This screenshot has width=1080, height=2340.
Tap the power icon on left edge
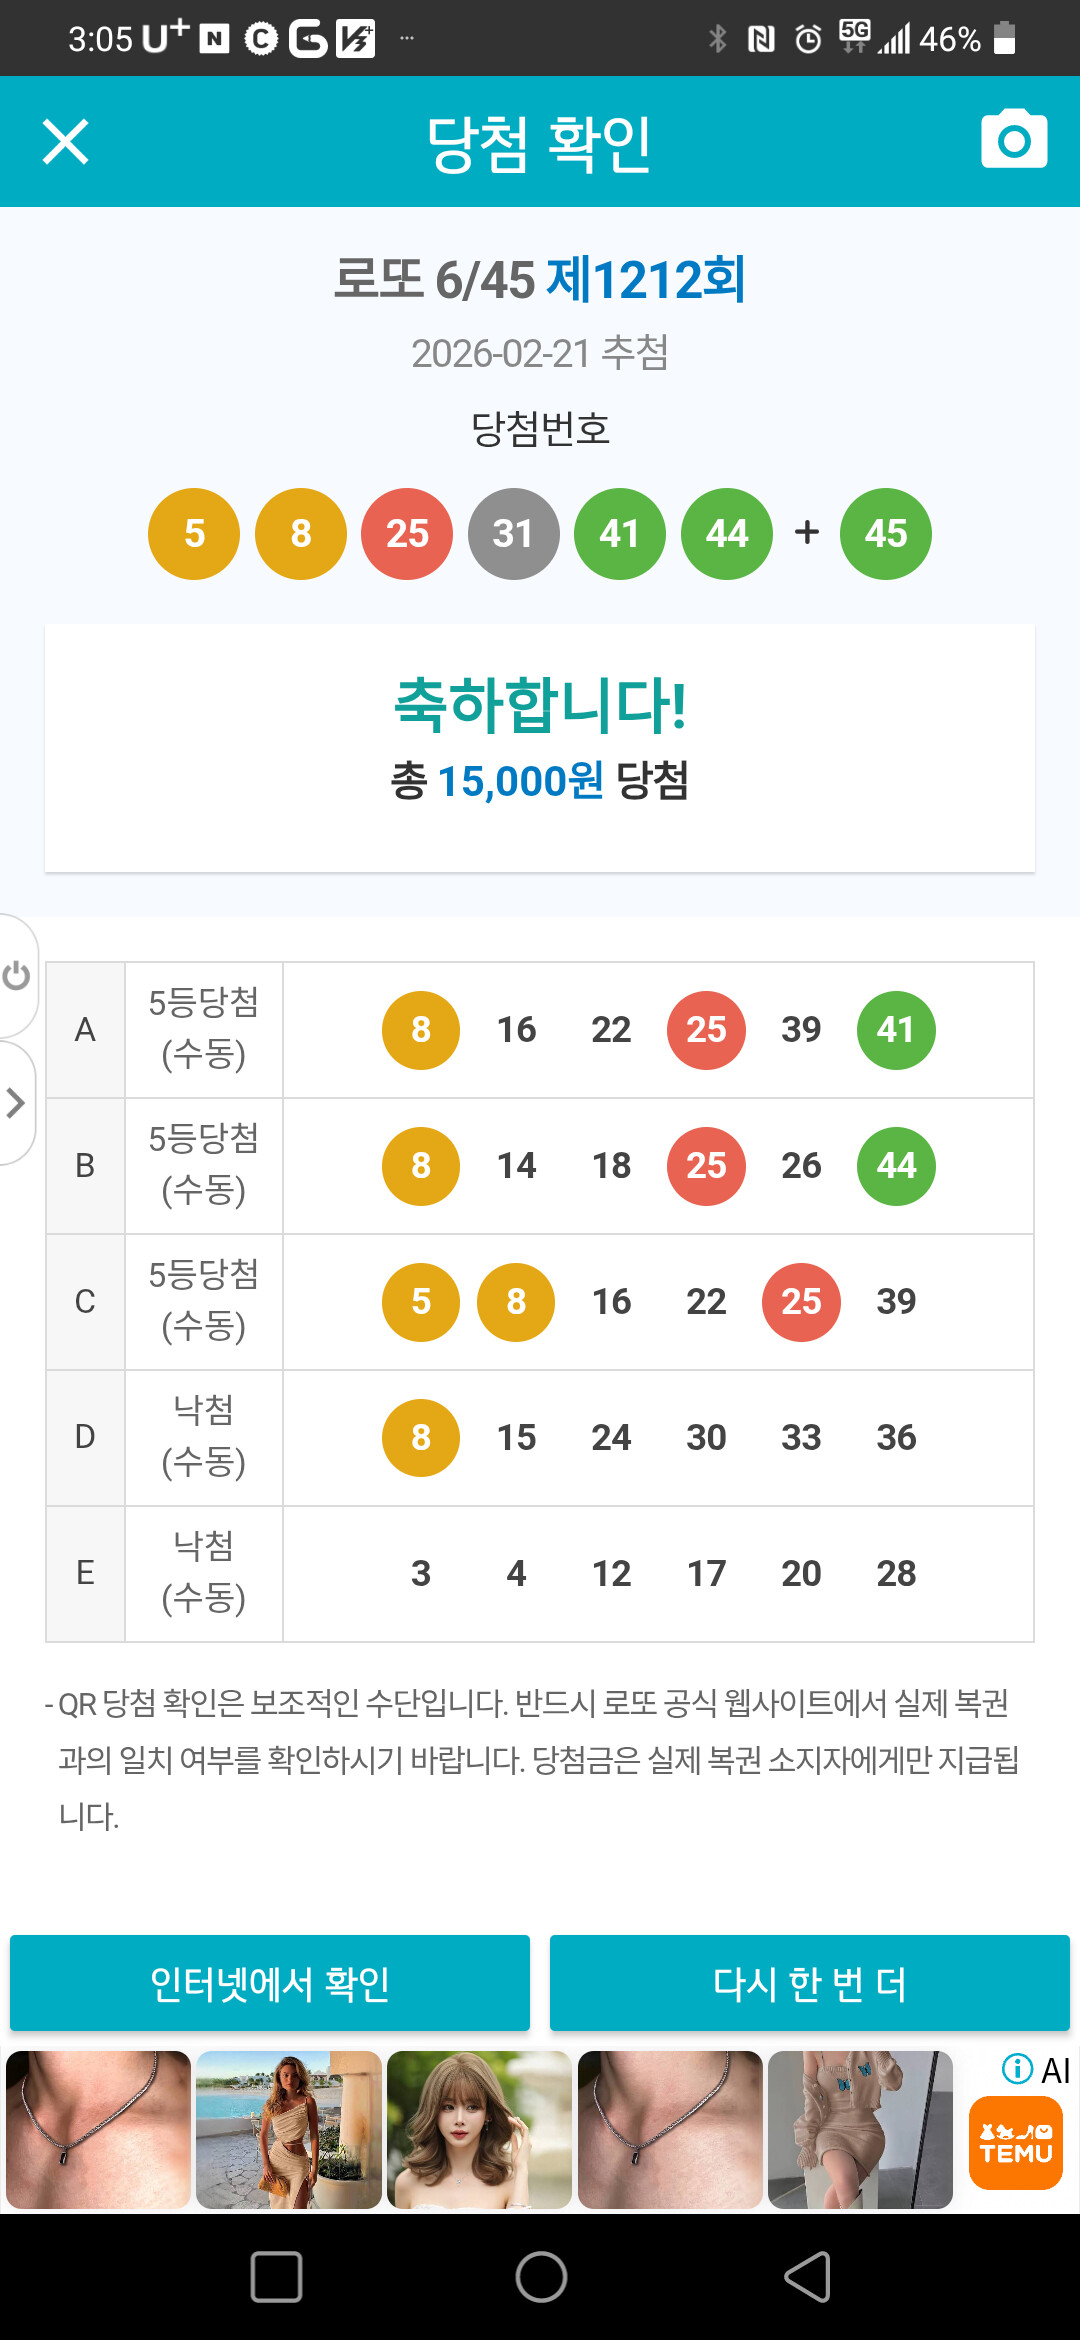pyautogui.click(x=16, y=975)
